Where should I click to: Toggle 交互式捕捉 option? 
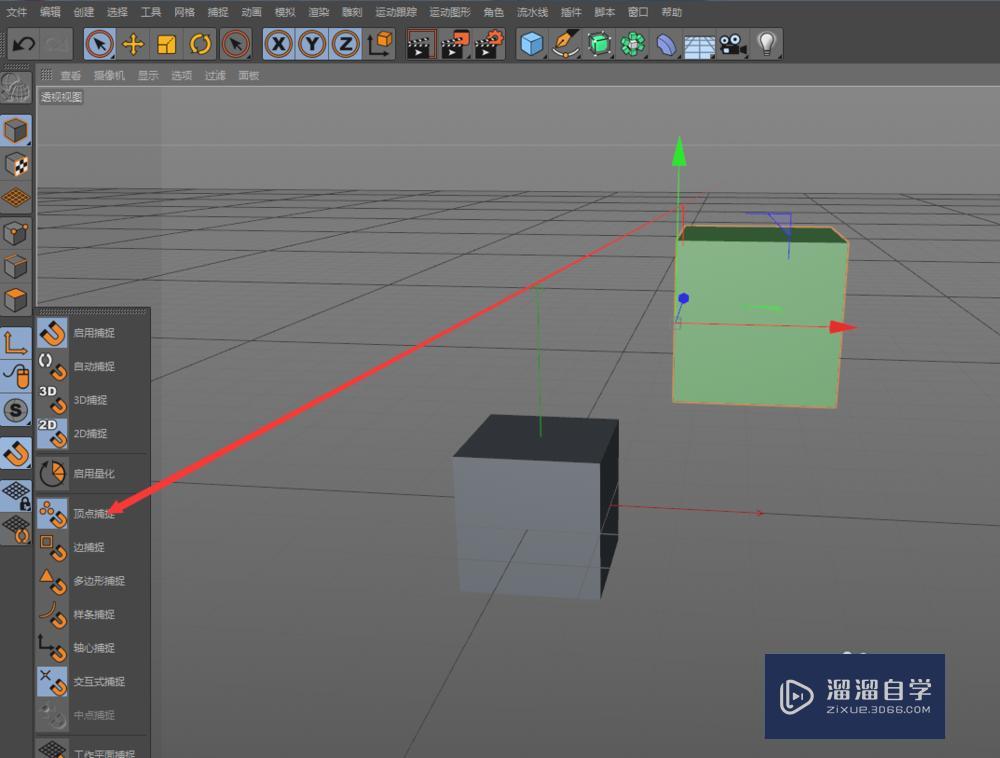[x=92, y=681]
